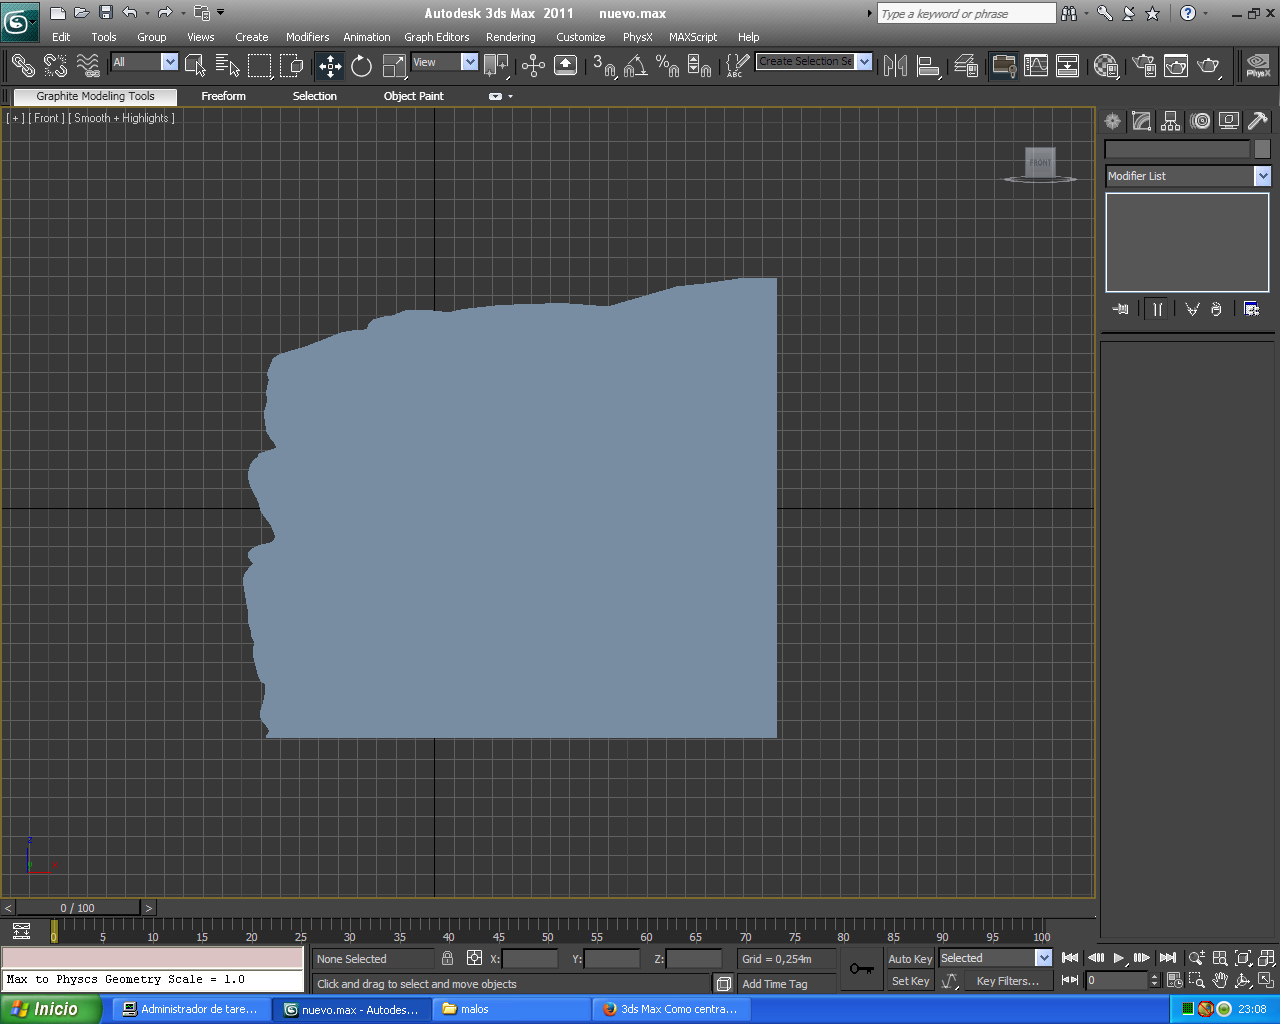Switch to the Freeform ribbon tab
Screen dimensions: 1280x1024
click(223, 96)
